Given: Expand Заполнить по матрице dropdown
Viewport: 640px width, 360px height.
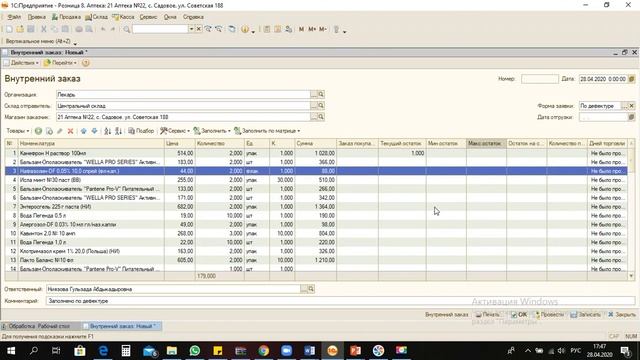Looking at the screenshot, I should tap(267, 131).
